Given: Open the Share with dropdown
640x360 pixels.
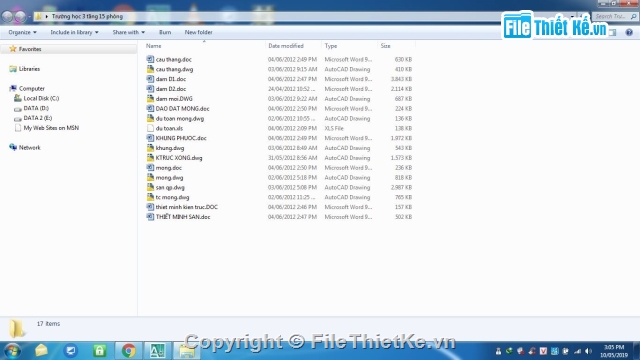Looking at the screenshot, I should [129, 32].
